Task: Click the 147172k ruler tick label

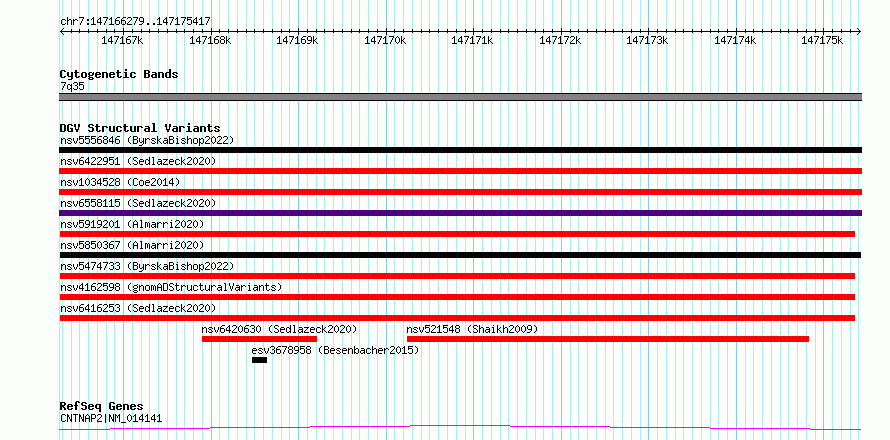Action: pyautogui.click(x=560, y=40)
